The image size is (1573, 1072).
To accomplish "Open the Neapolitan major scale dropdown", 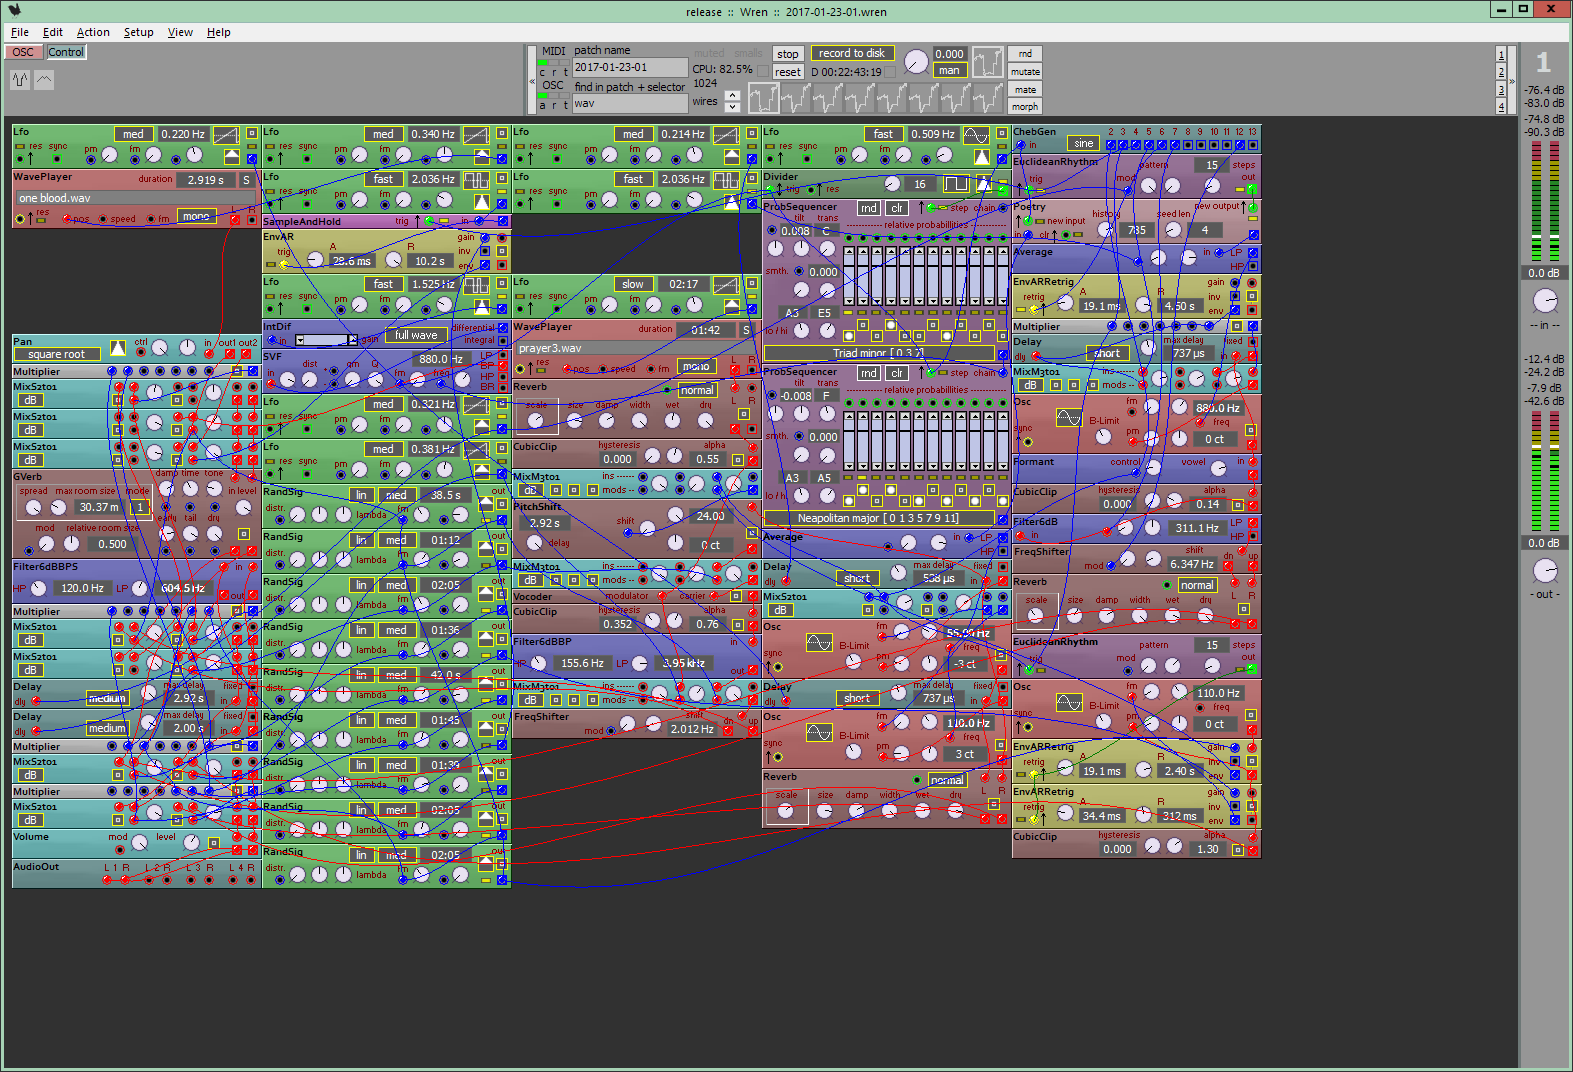I will click(x=879, y=518).
